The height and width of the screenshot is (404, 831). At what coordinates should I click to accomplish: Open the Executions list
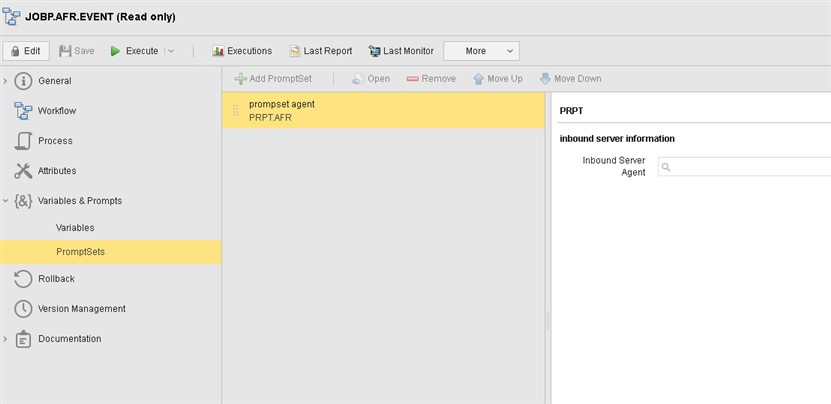click(242, 51)
